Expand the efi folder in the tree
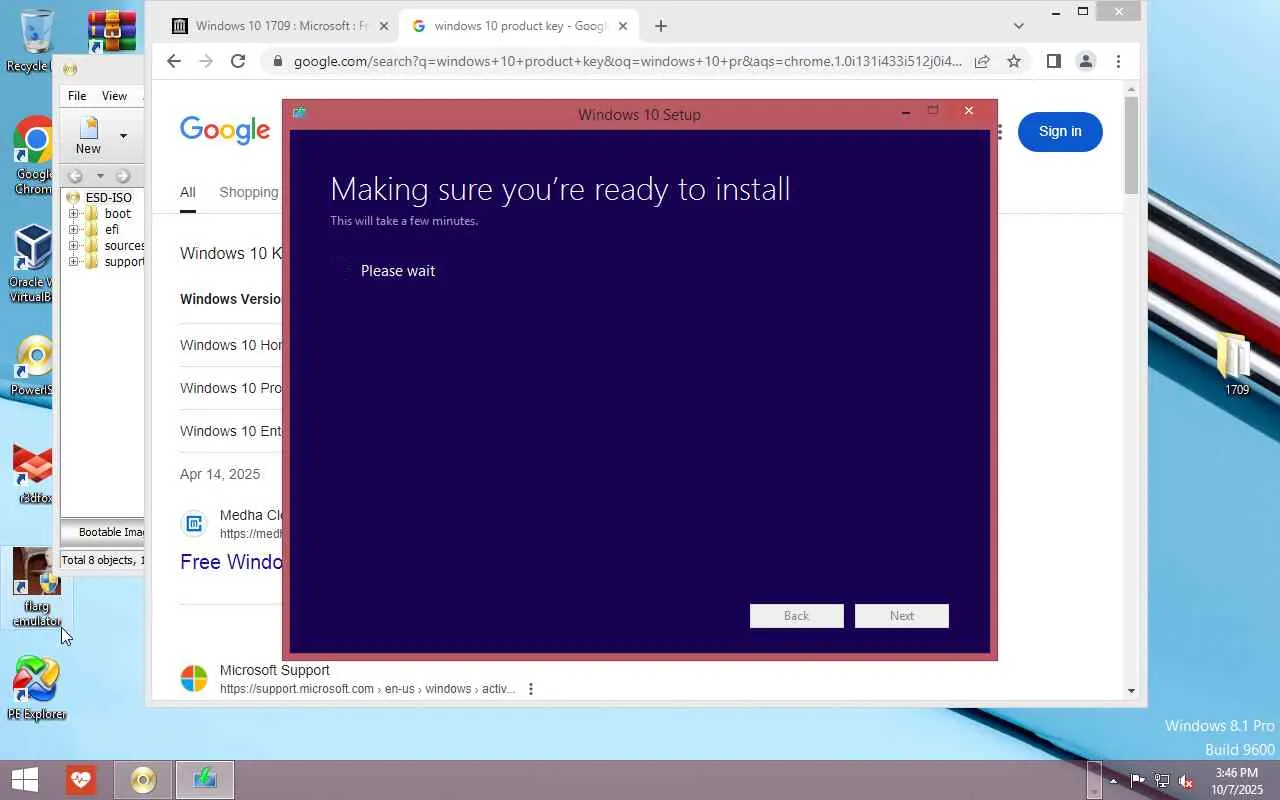1280x800 pixels. [73, 230]
